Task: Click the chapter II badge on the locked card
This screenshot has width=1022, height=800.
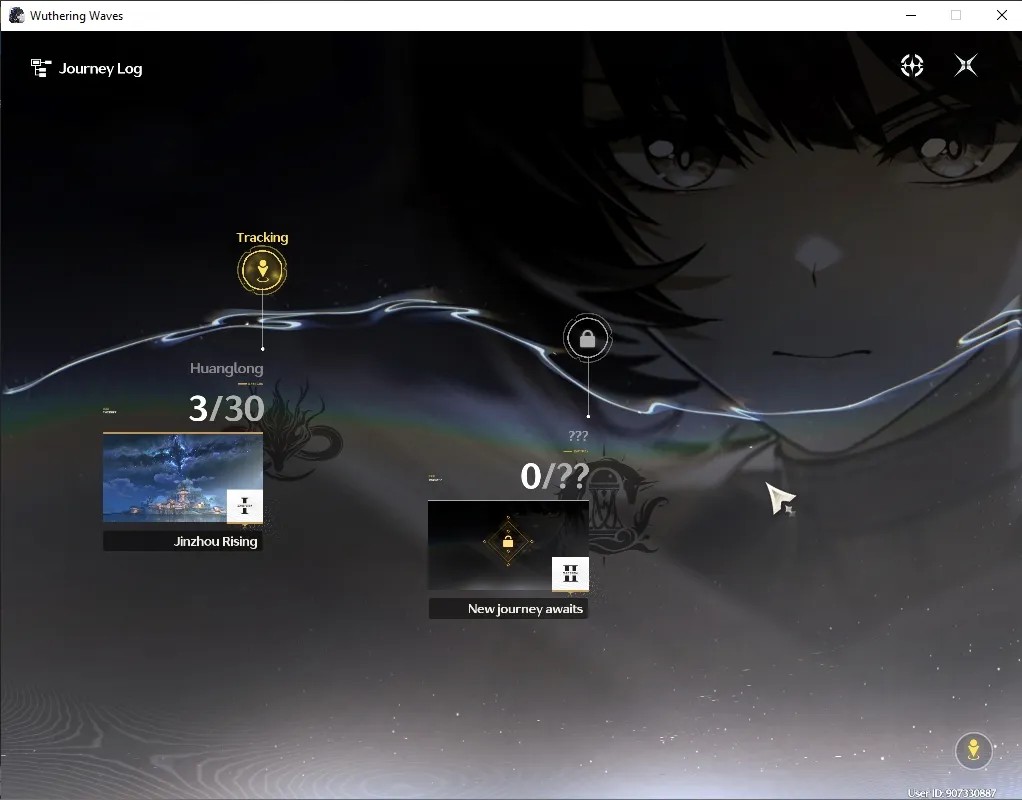Action: point(570,574)
